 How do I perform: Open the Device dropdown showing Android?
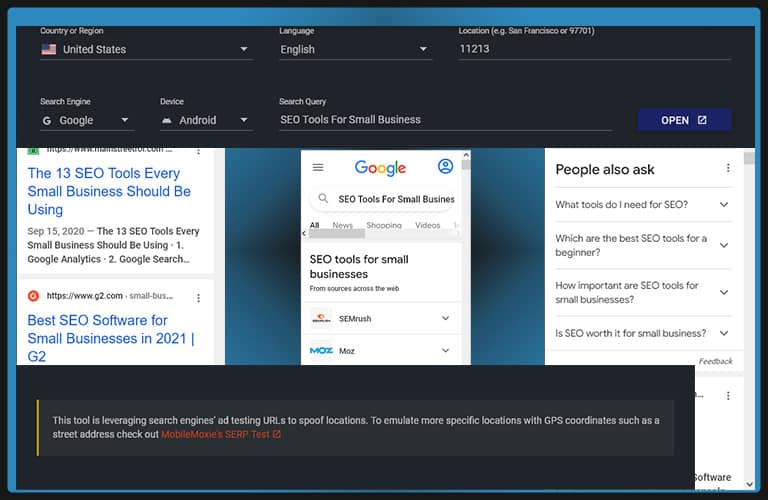(206, 120)
